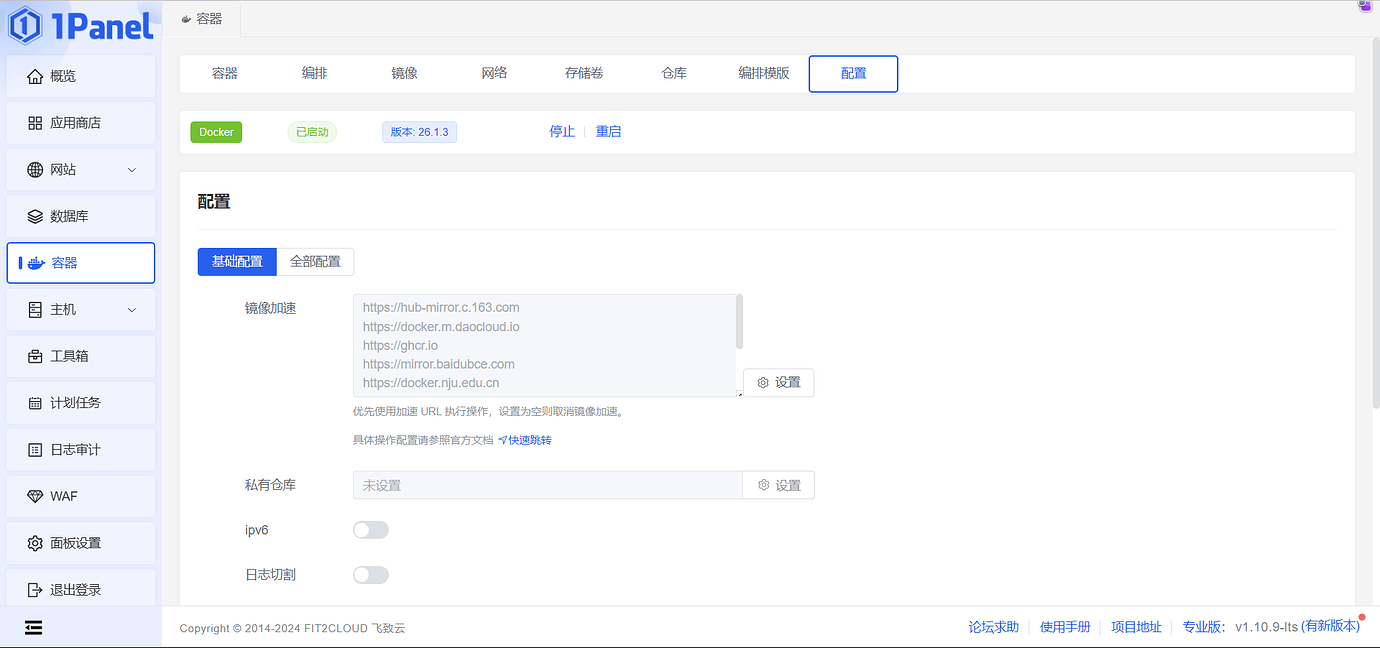Viewport: 1380px width, 648px height.
Task: Click the 专业版 footer link
Action: click(1204, 627)
